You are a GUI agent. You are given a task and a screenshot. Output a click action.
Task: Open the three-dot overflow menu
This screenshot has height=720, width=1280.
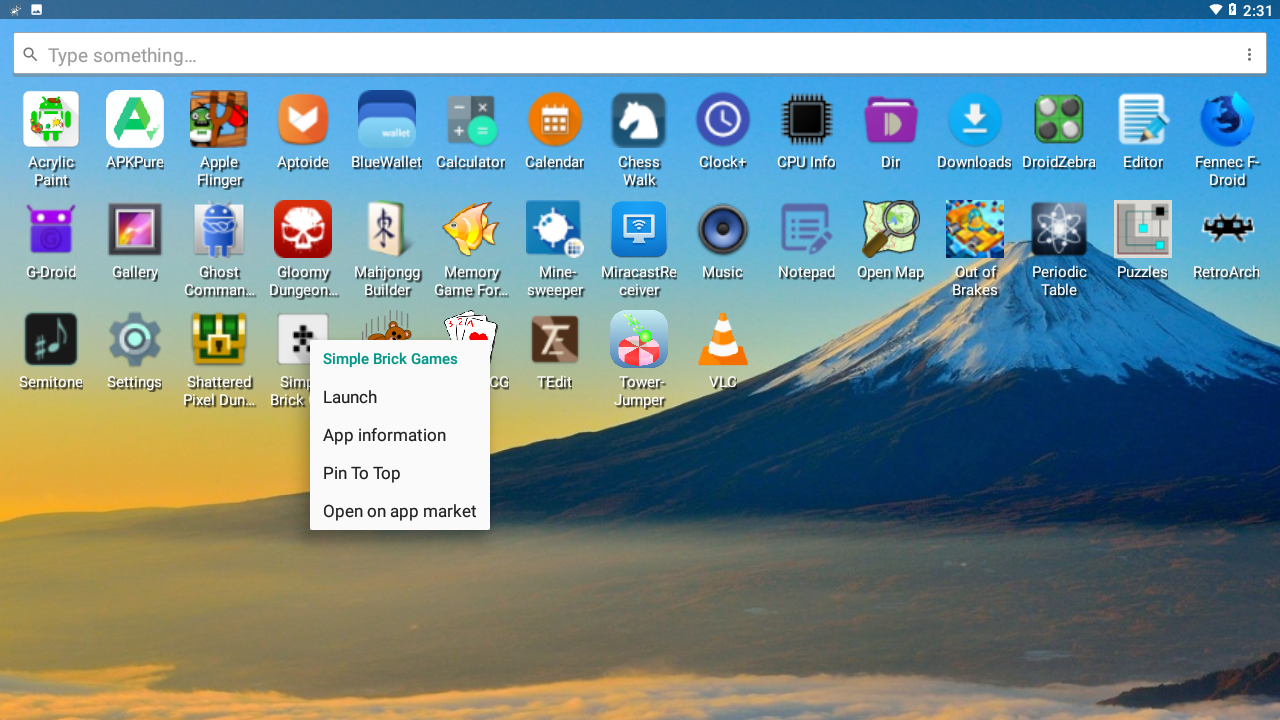1249,55
